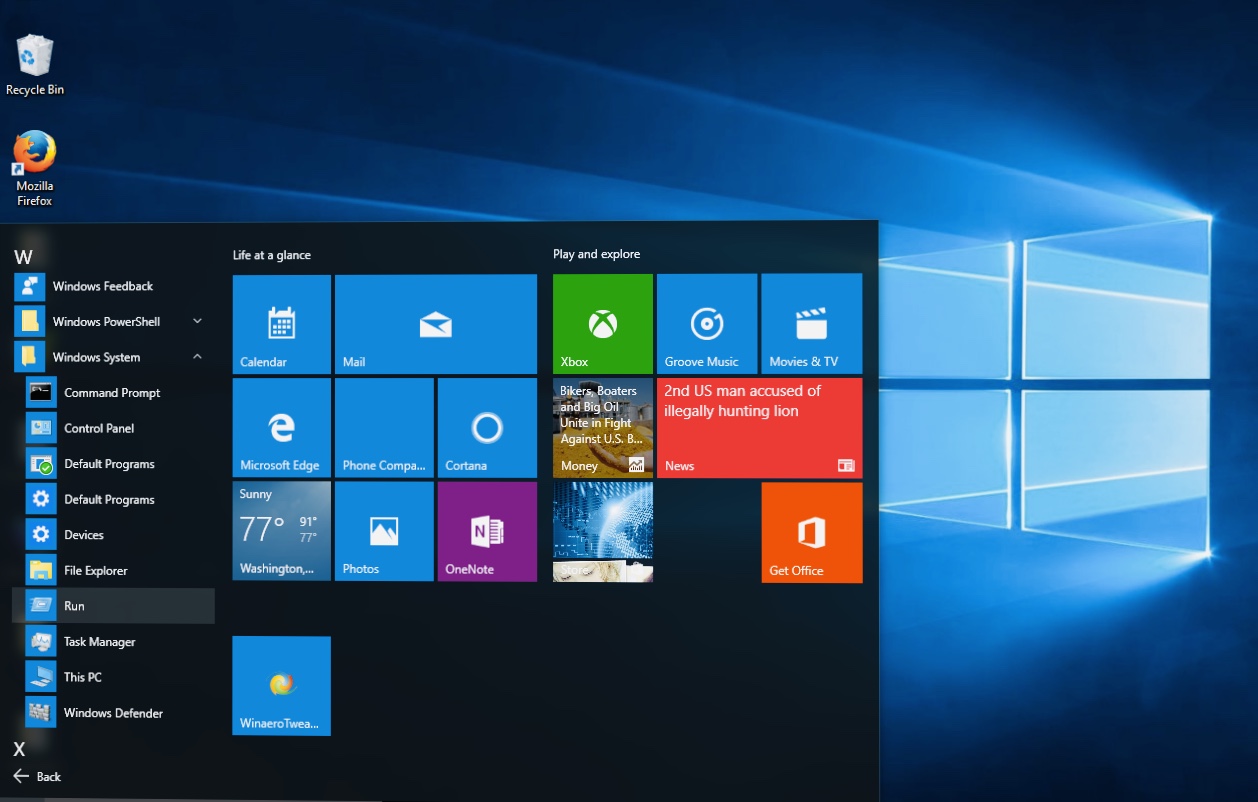Screen dimensions: 1258x802
Task: Collapse the Windows System folder chevron
Action: click(197, 357)
